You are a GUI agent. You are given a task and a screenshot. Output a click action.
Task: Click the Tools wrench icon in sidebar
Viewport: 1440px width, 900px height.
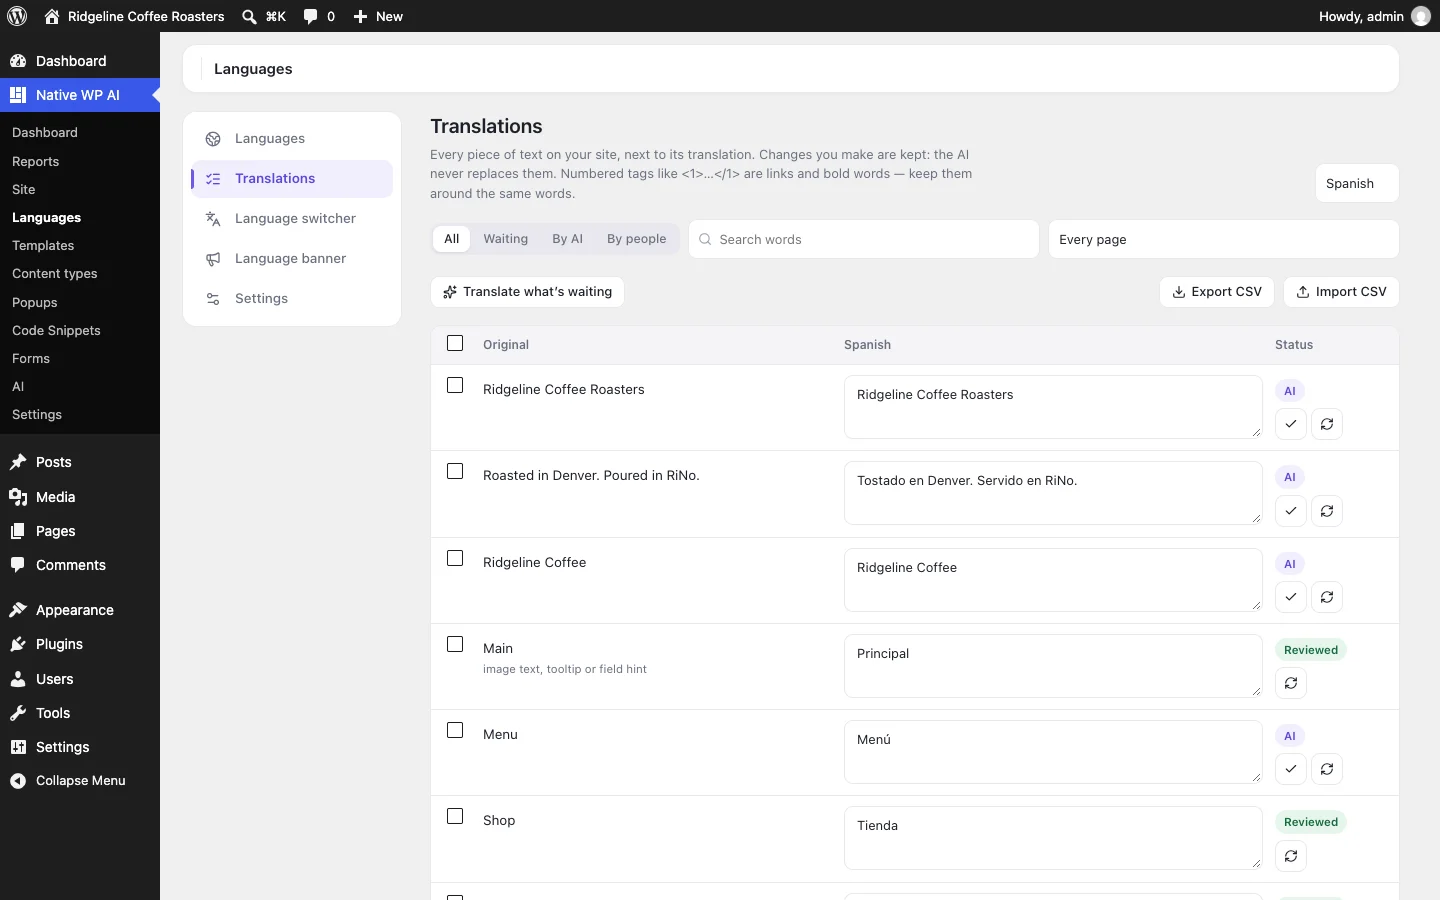[x=18, y=713]
